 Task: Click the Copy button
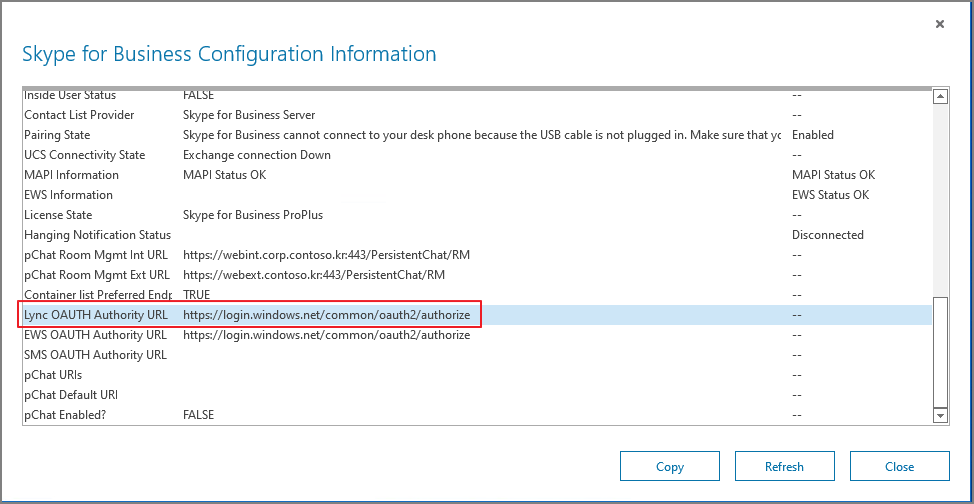click(670, 466)
